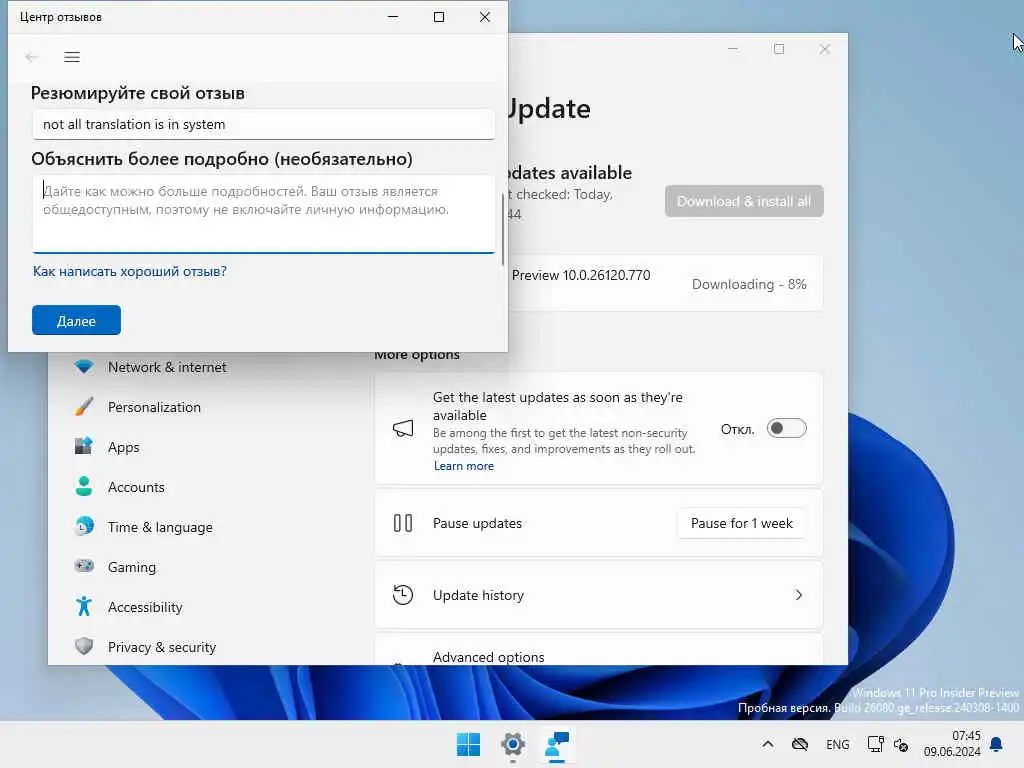1024x768 pixels.
Task: Open the notification bell in the taskbar
Action: pyautogui.click(x=996, y=744)
